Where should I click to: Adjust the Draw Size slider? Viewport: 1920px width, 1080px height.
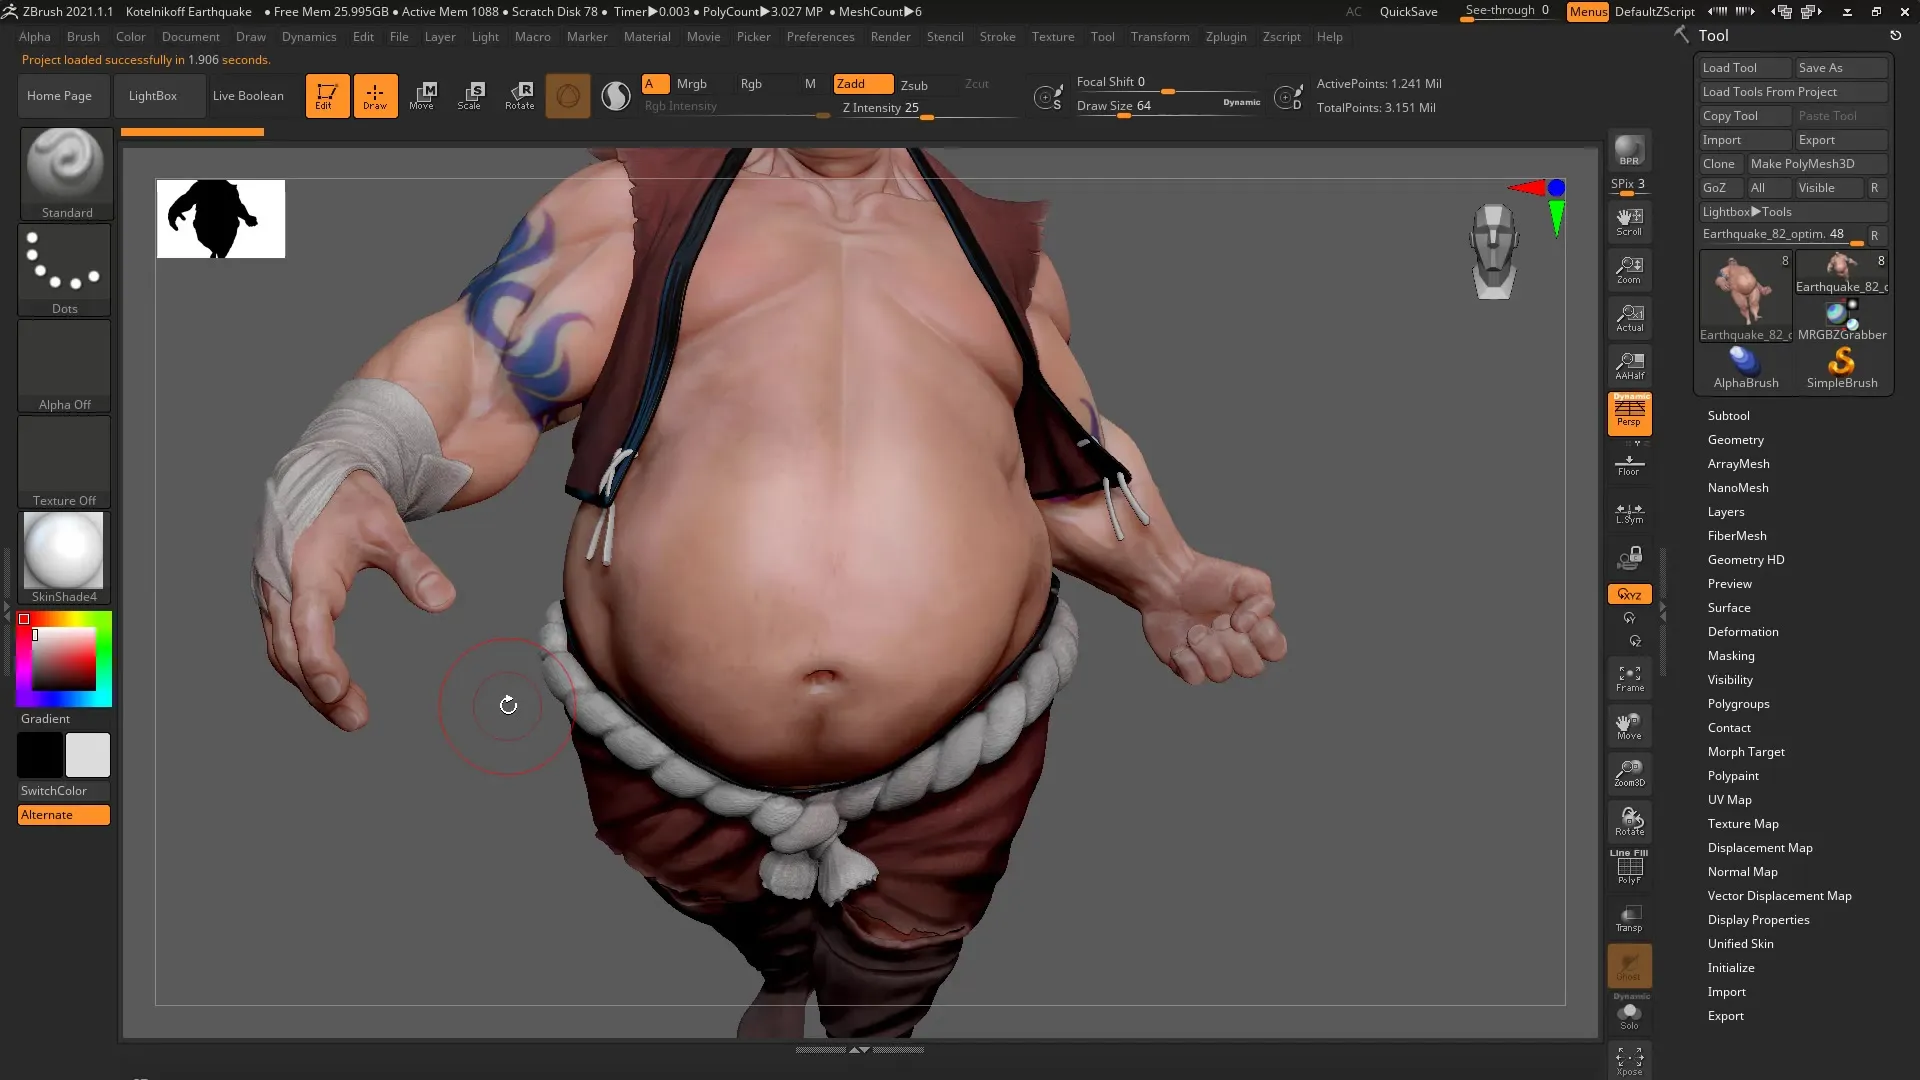tap(1168, 107)
